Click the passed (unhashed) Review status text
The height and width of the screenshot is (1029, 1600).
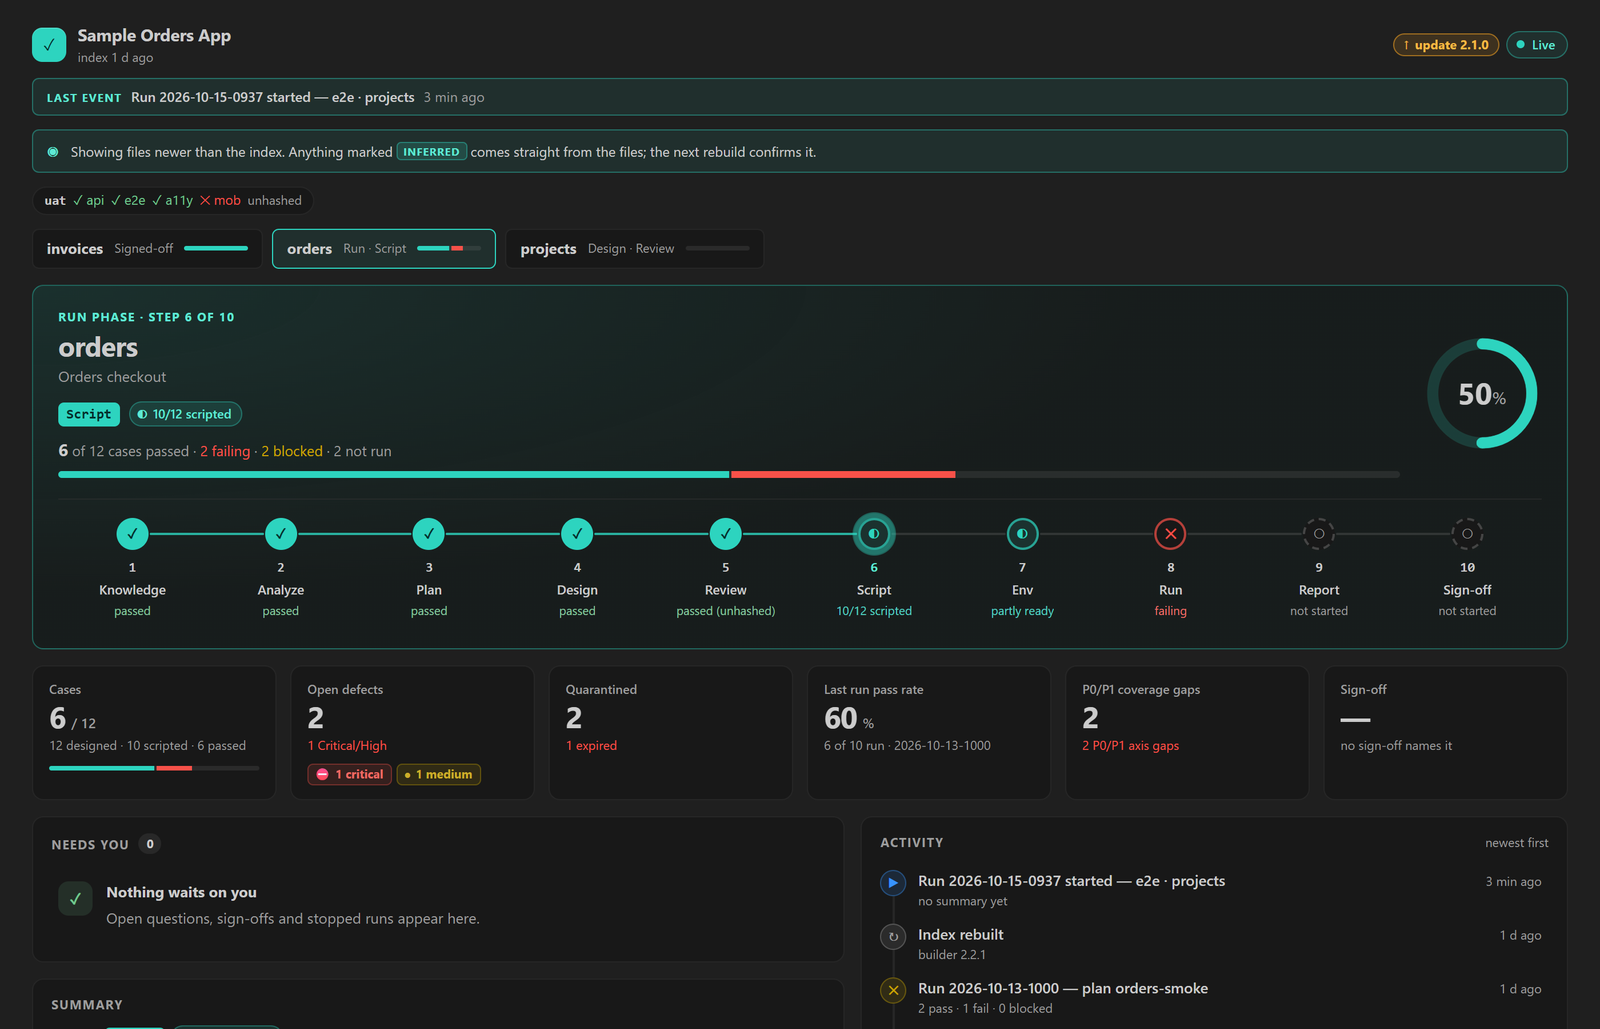[726, 611]
